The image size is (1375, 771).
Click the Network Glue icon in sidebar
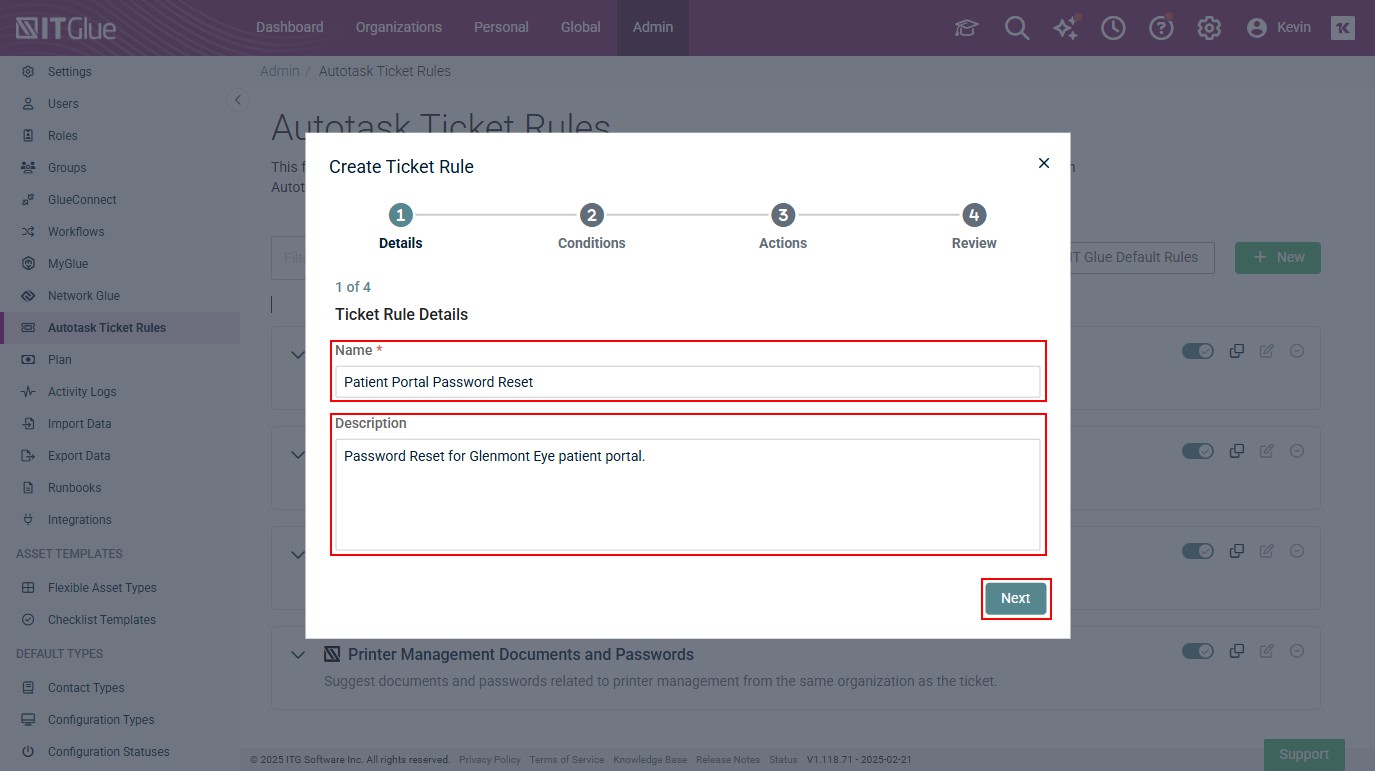(x=28, y=296)
